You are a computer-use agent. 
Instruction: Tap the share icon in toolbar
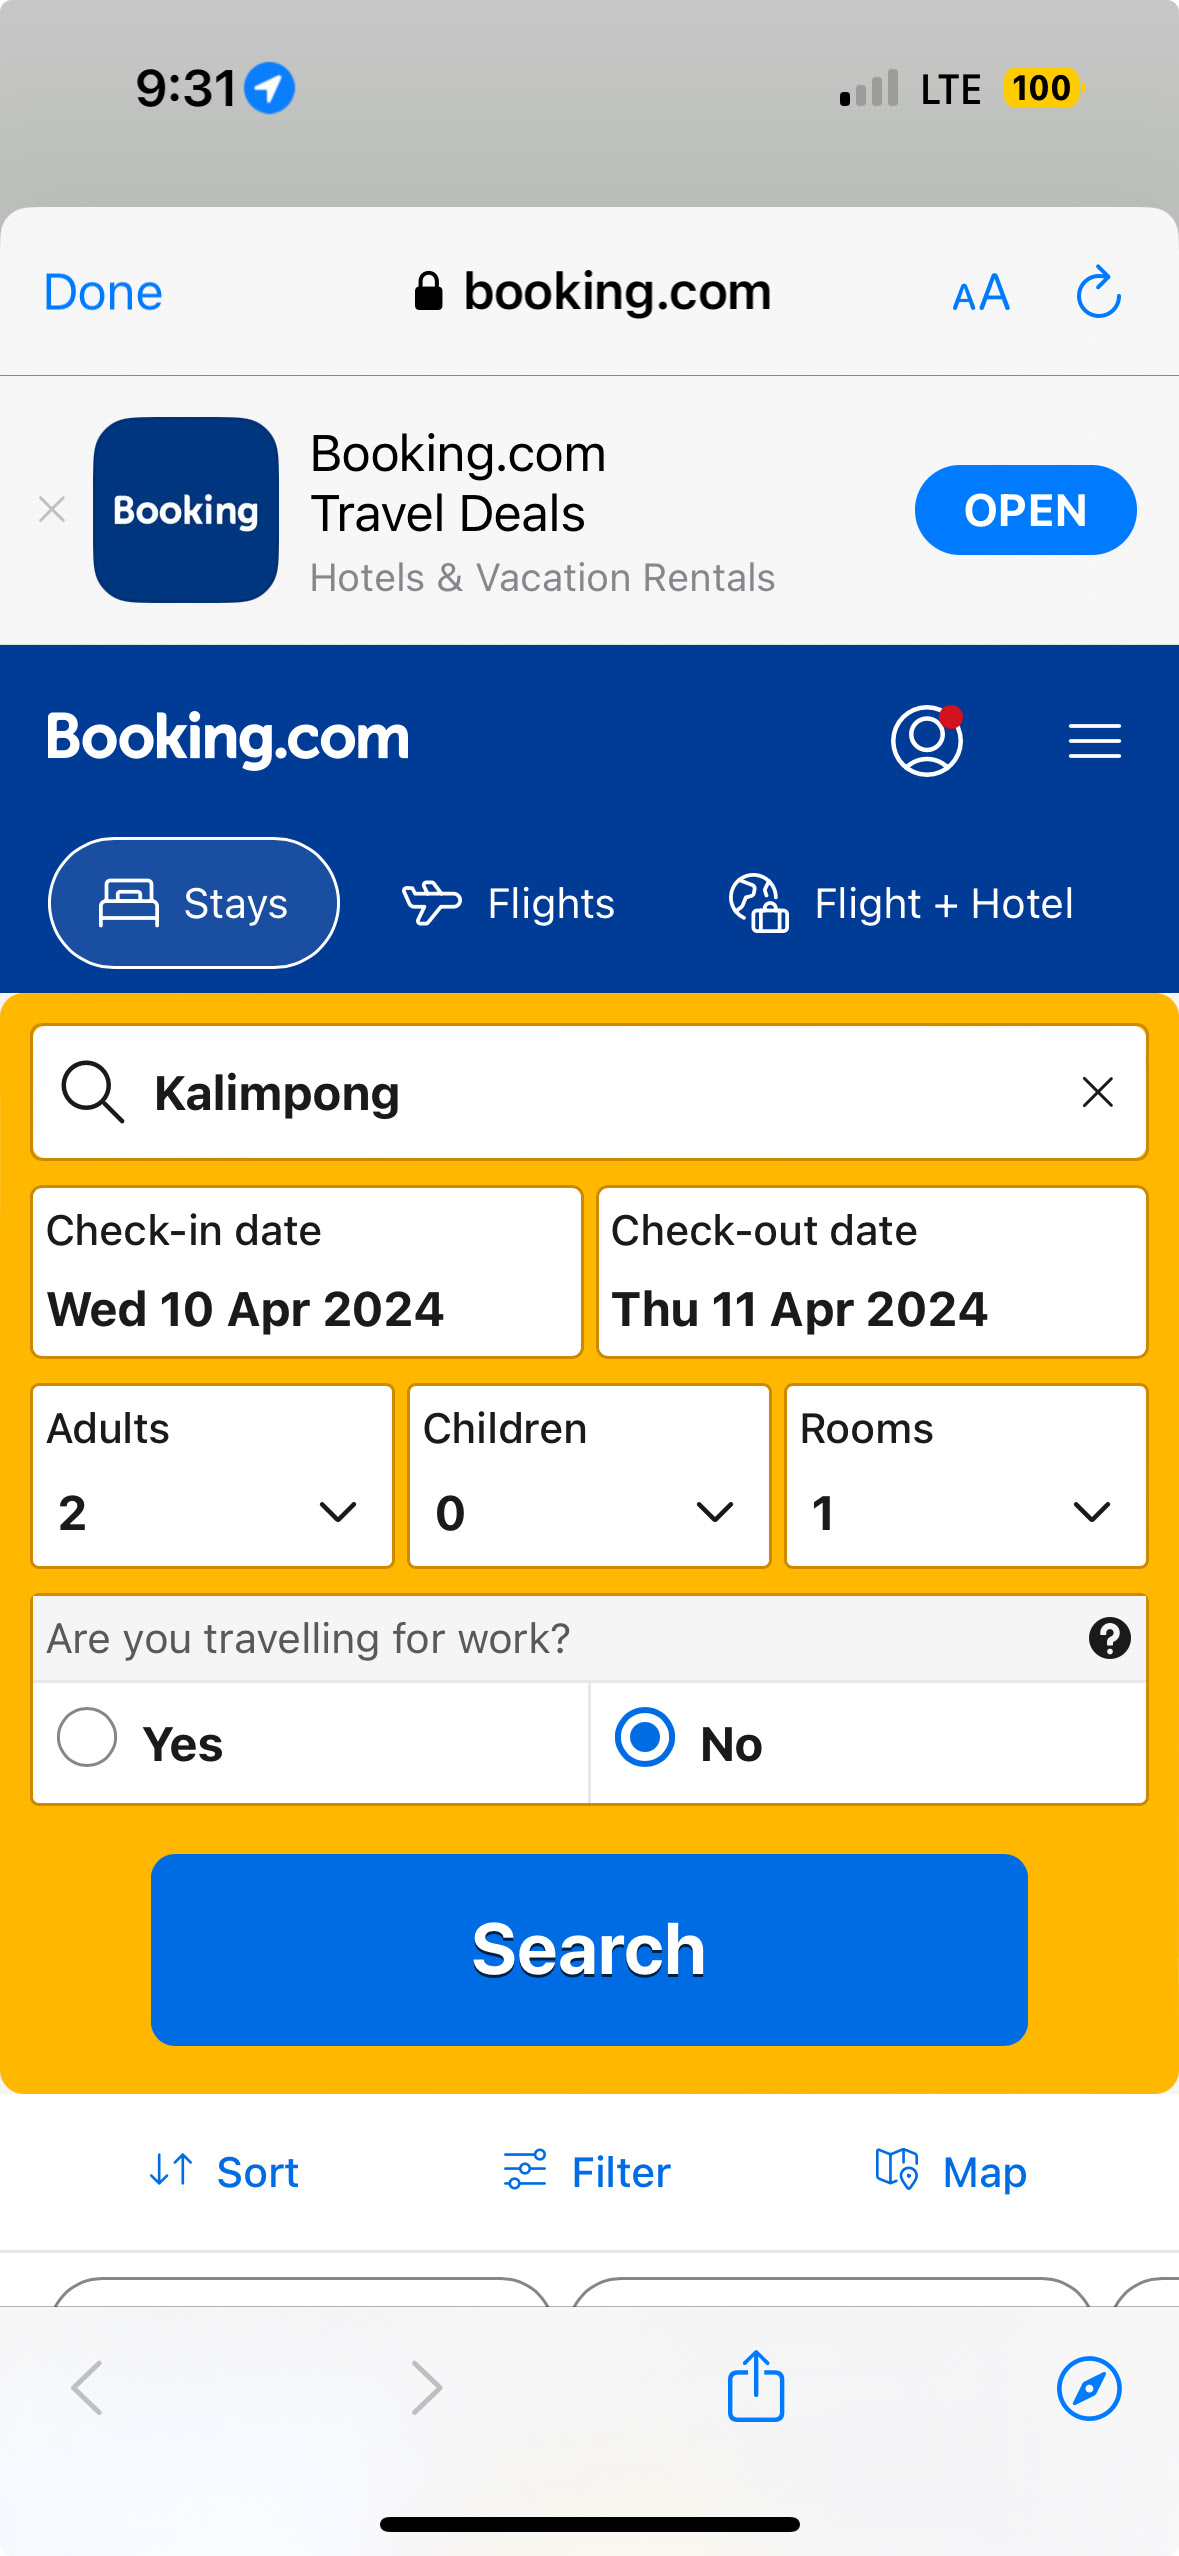[x=755, y=2387]
